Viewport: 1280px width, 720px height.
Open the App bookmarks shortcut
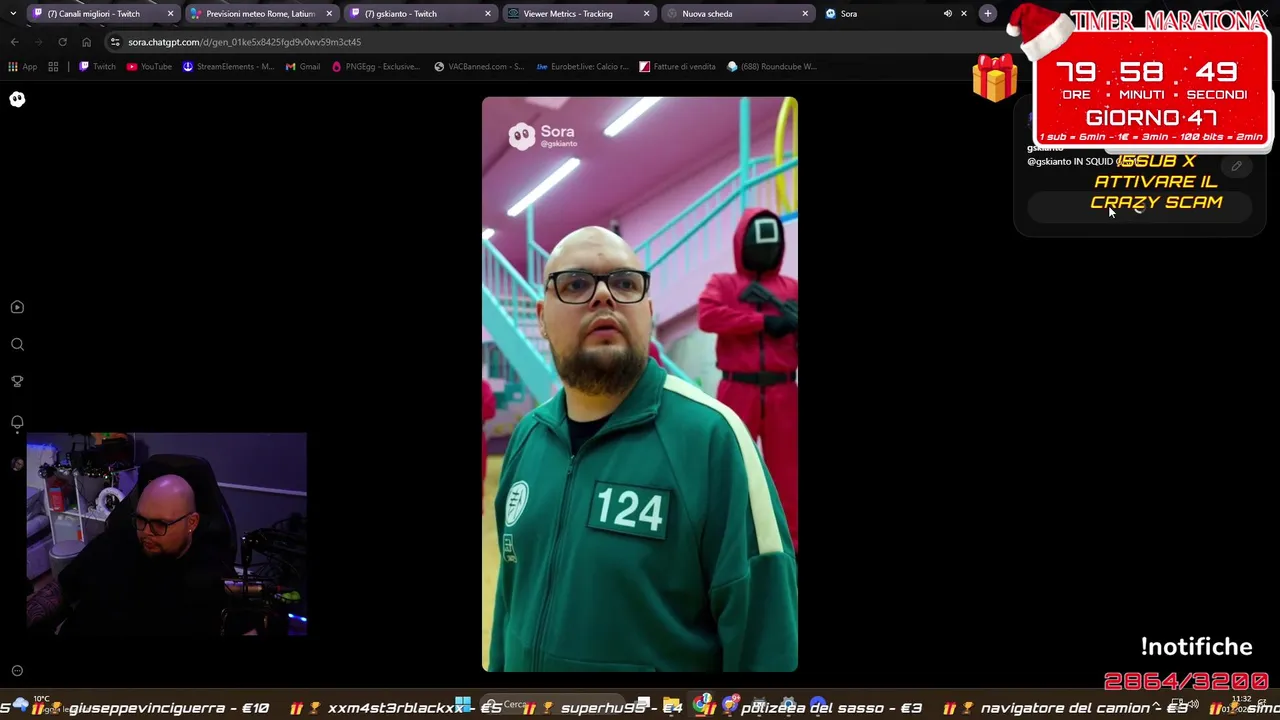(22, 67)
